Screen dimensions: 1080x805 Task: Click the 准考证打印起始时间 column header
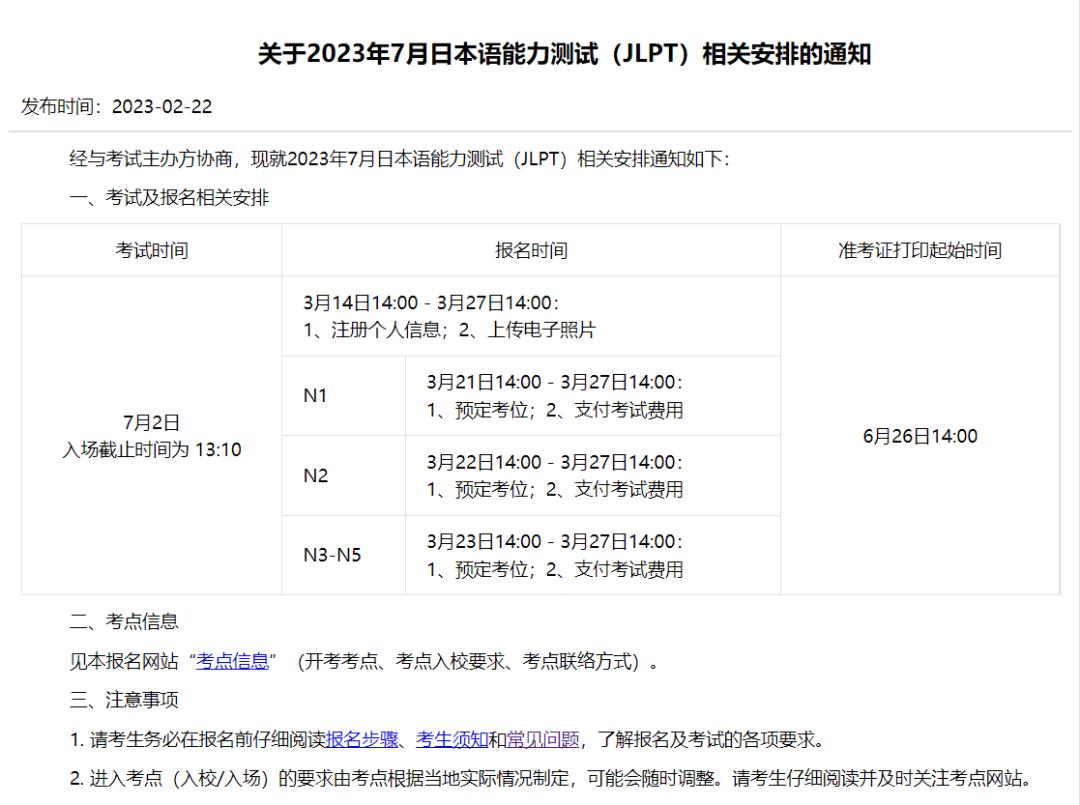pos(920,250)
